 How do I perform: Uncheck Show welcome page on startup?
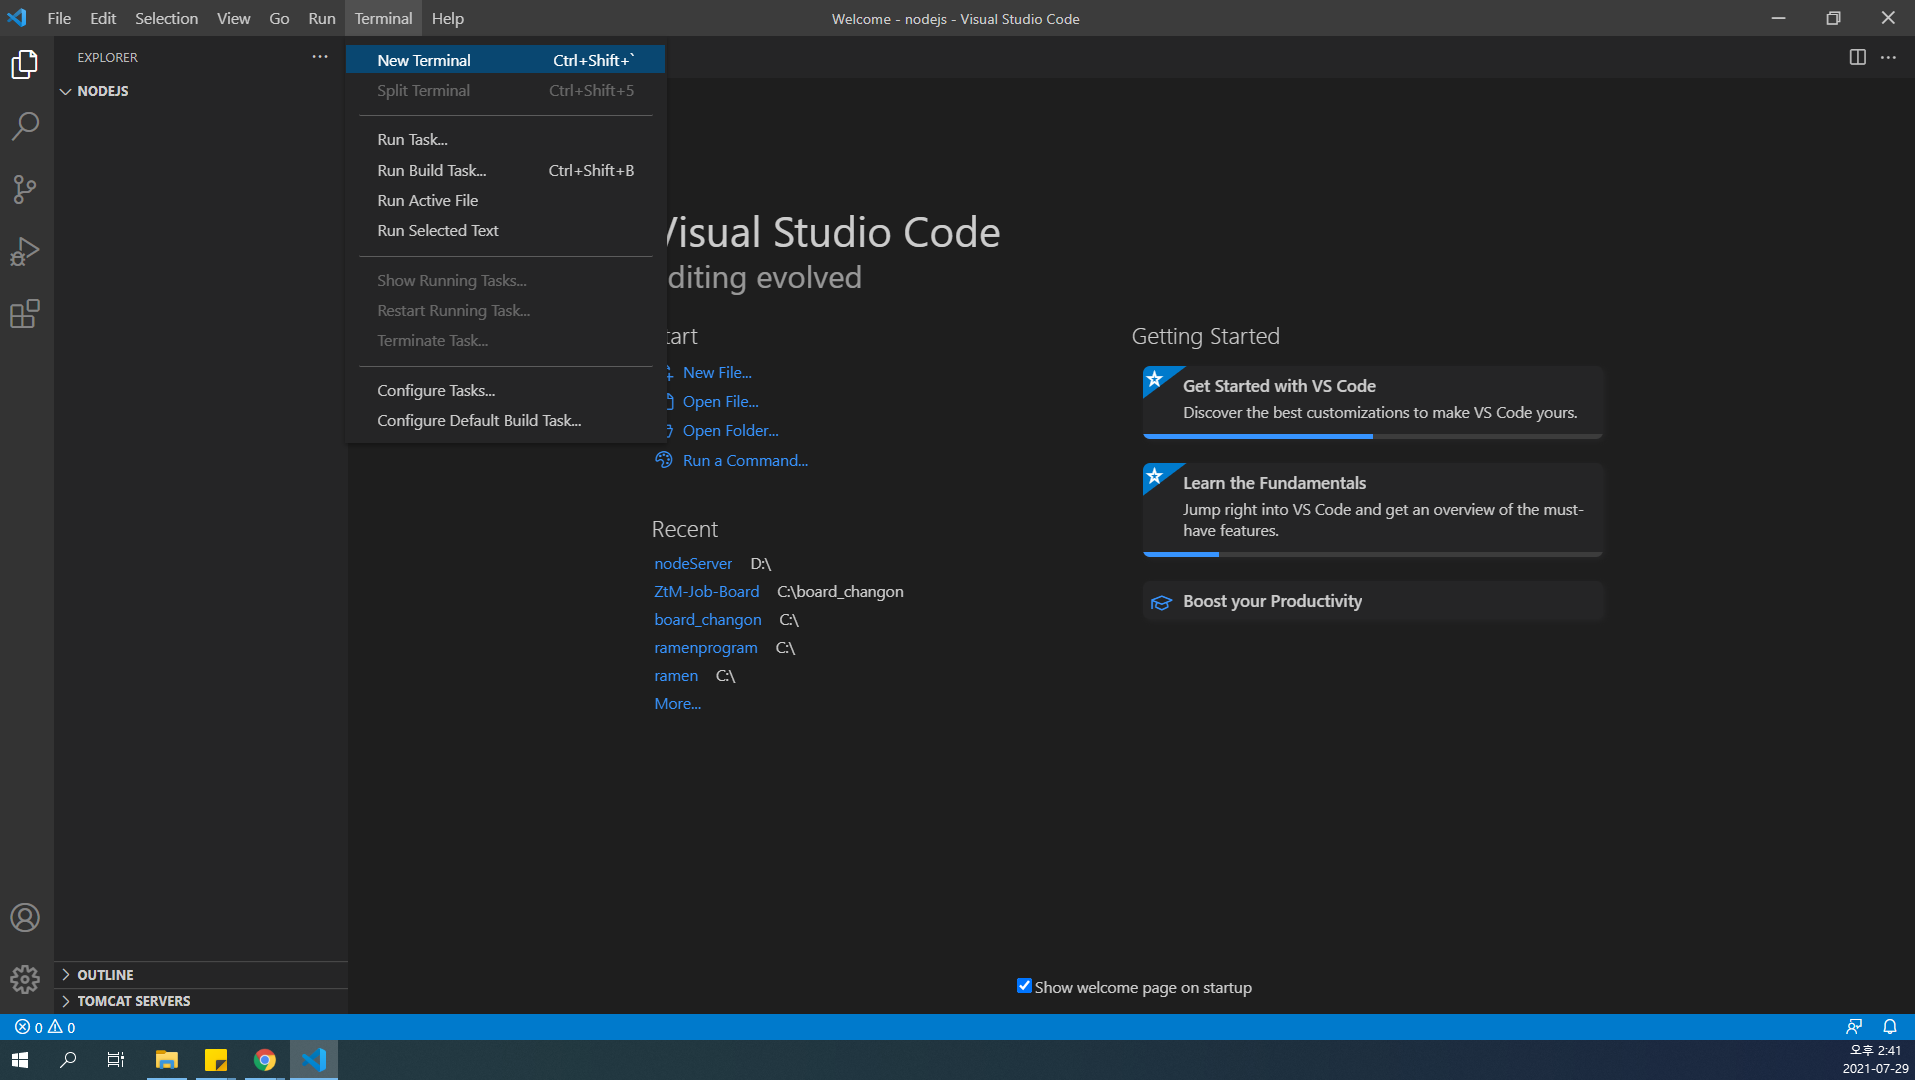[1024, 986]
